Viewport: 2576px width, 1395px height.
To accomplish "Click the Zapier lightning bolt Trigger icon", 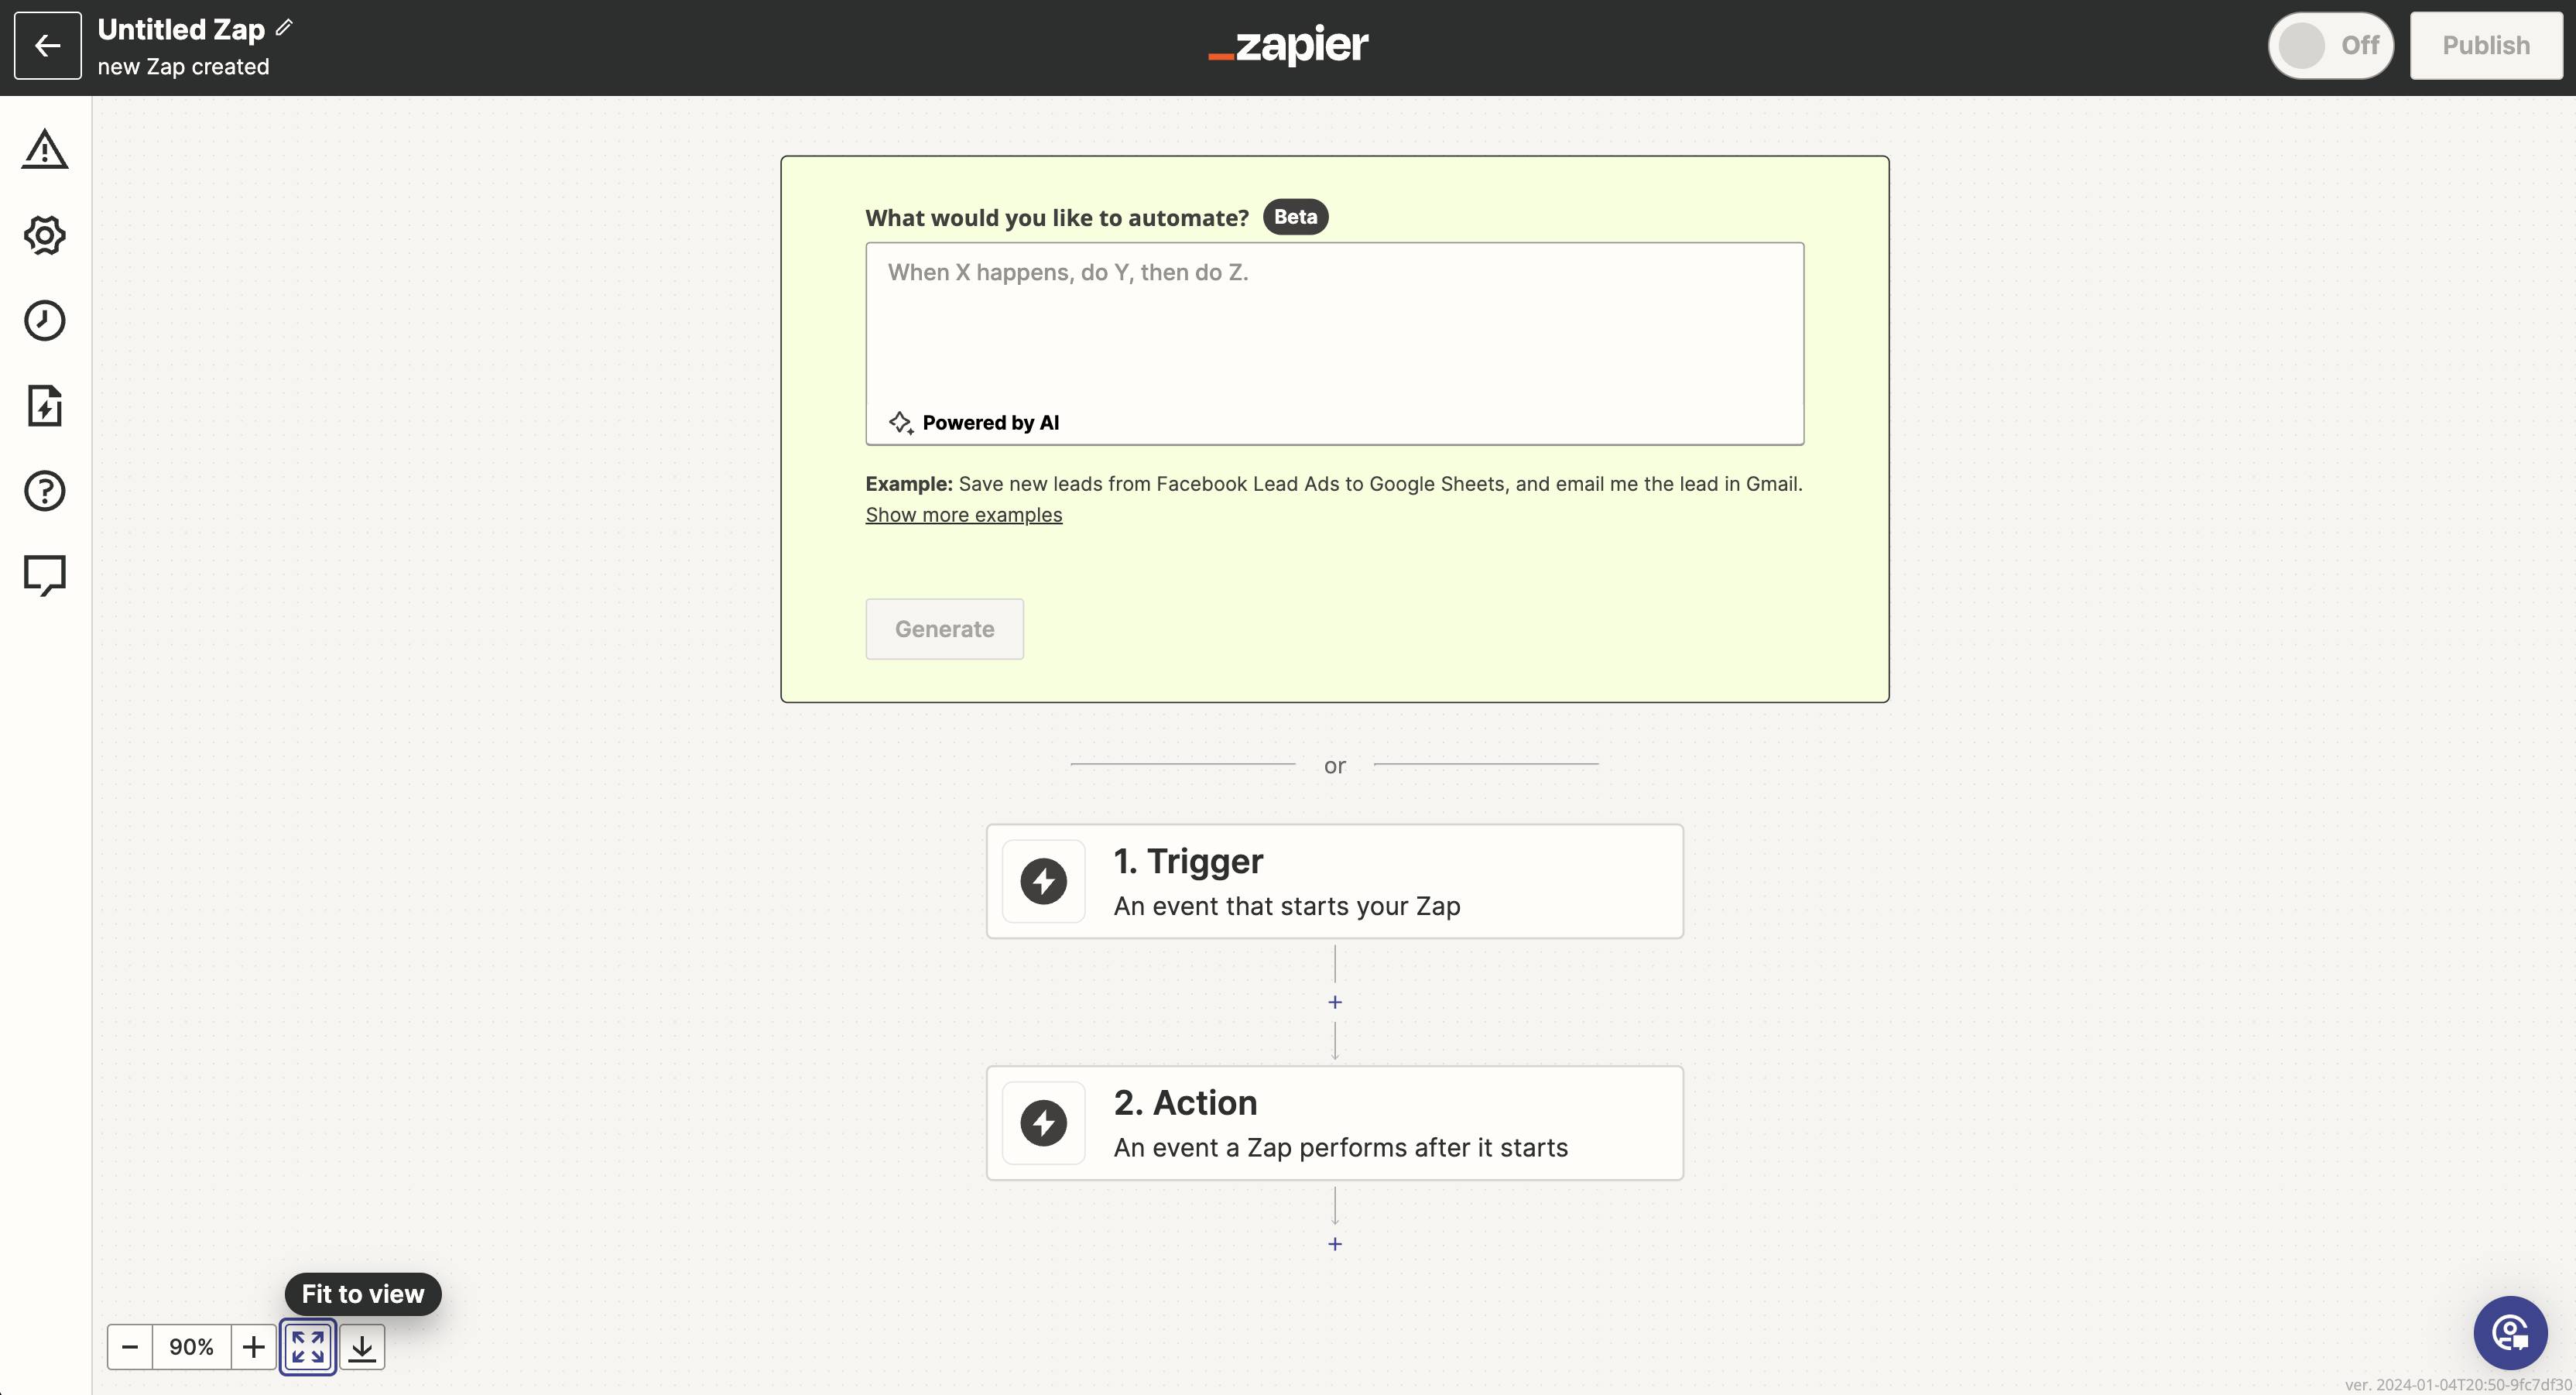I will (1044, 879).
